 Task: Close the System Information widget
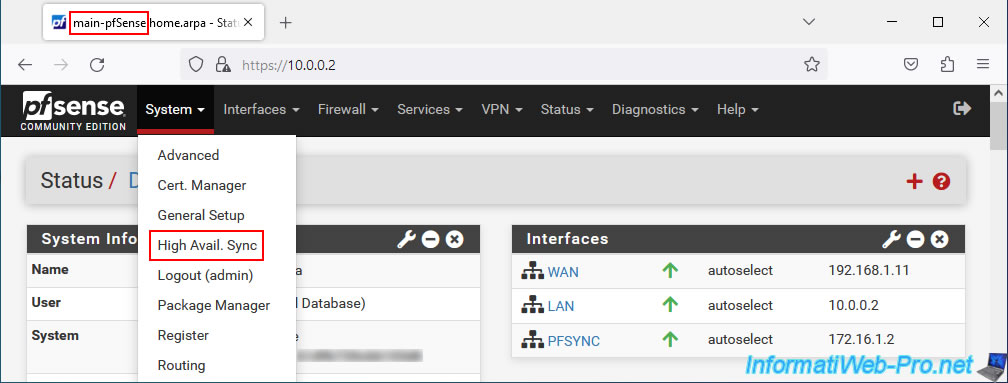coord(454,240)
